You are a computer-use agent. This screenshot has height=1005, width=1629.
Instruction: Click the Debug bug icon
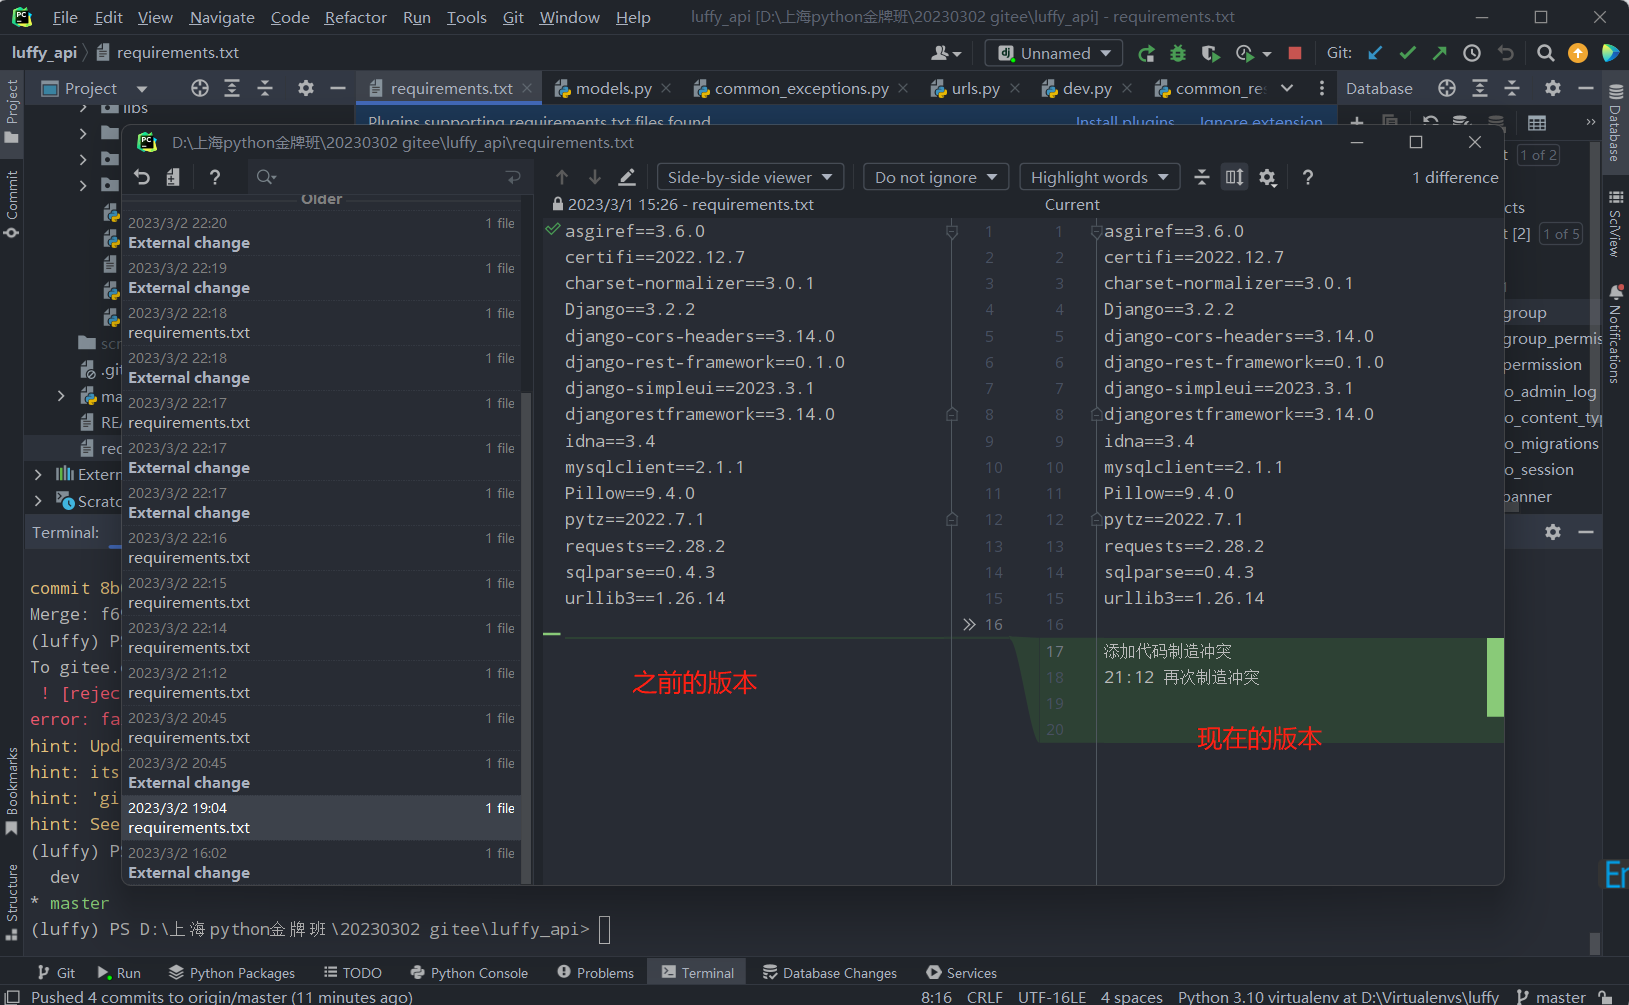1178,53
